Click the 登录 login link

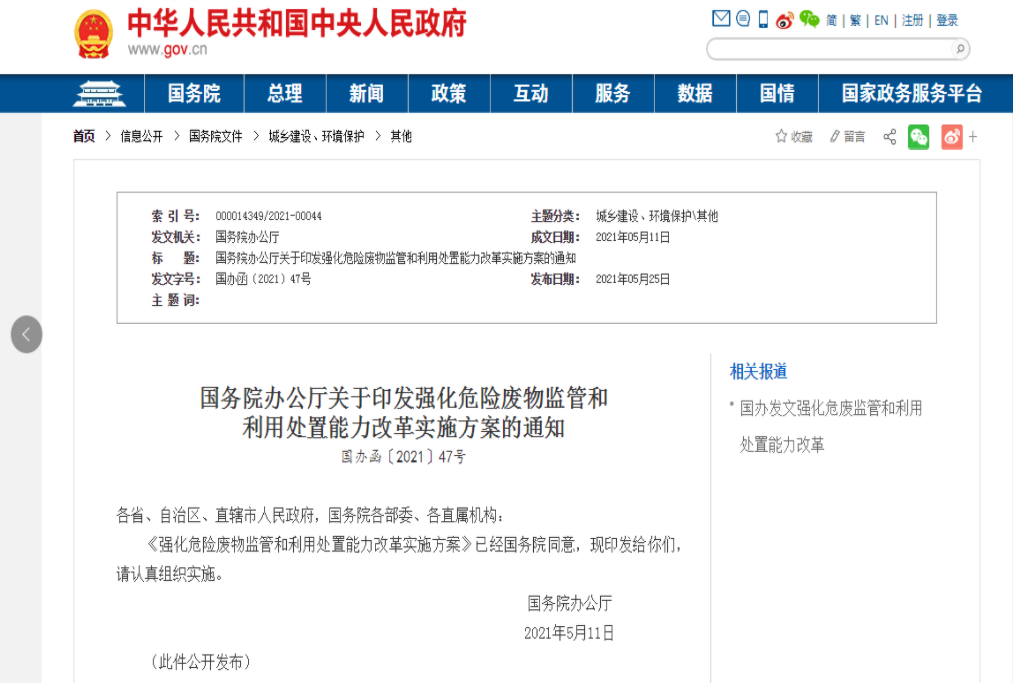pyautogui.click(x=947, y=20)
